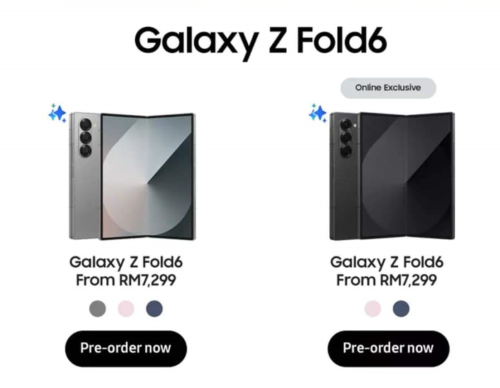Select the gray color swatch
The image size is (500, 388).
point(98,308)
